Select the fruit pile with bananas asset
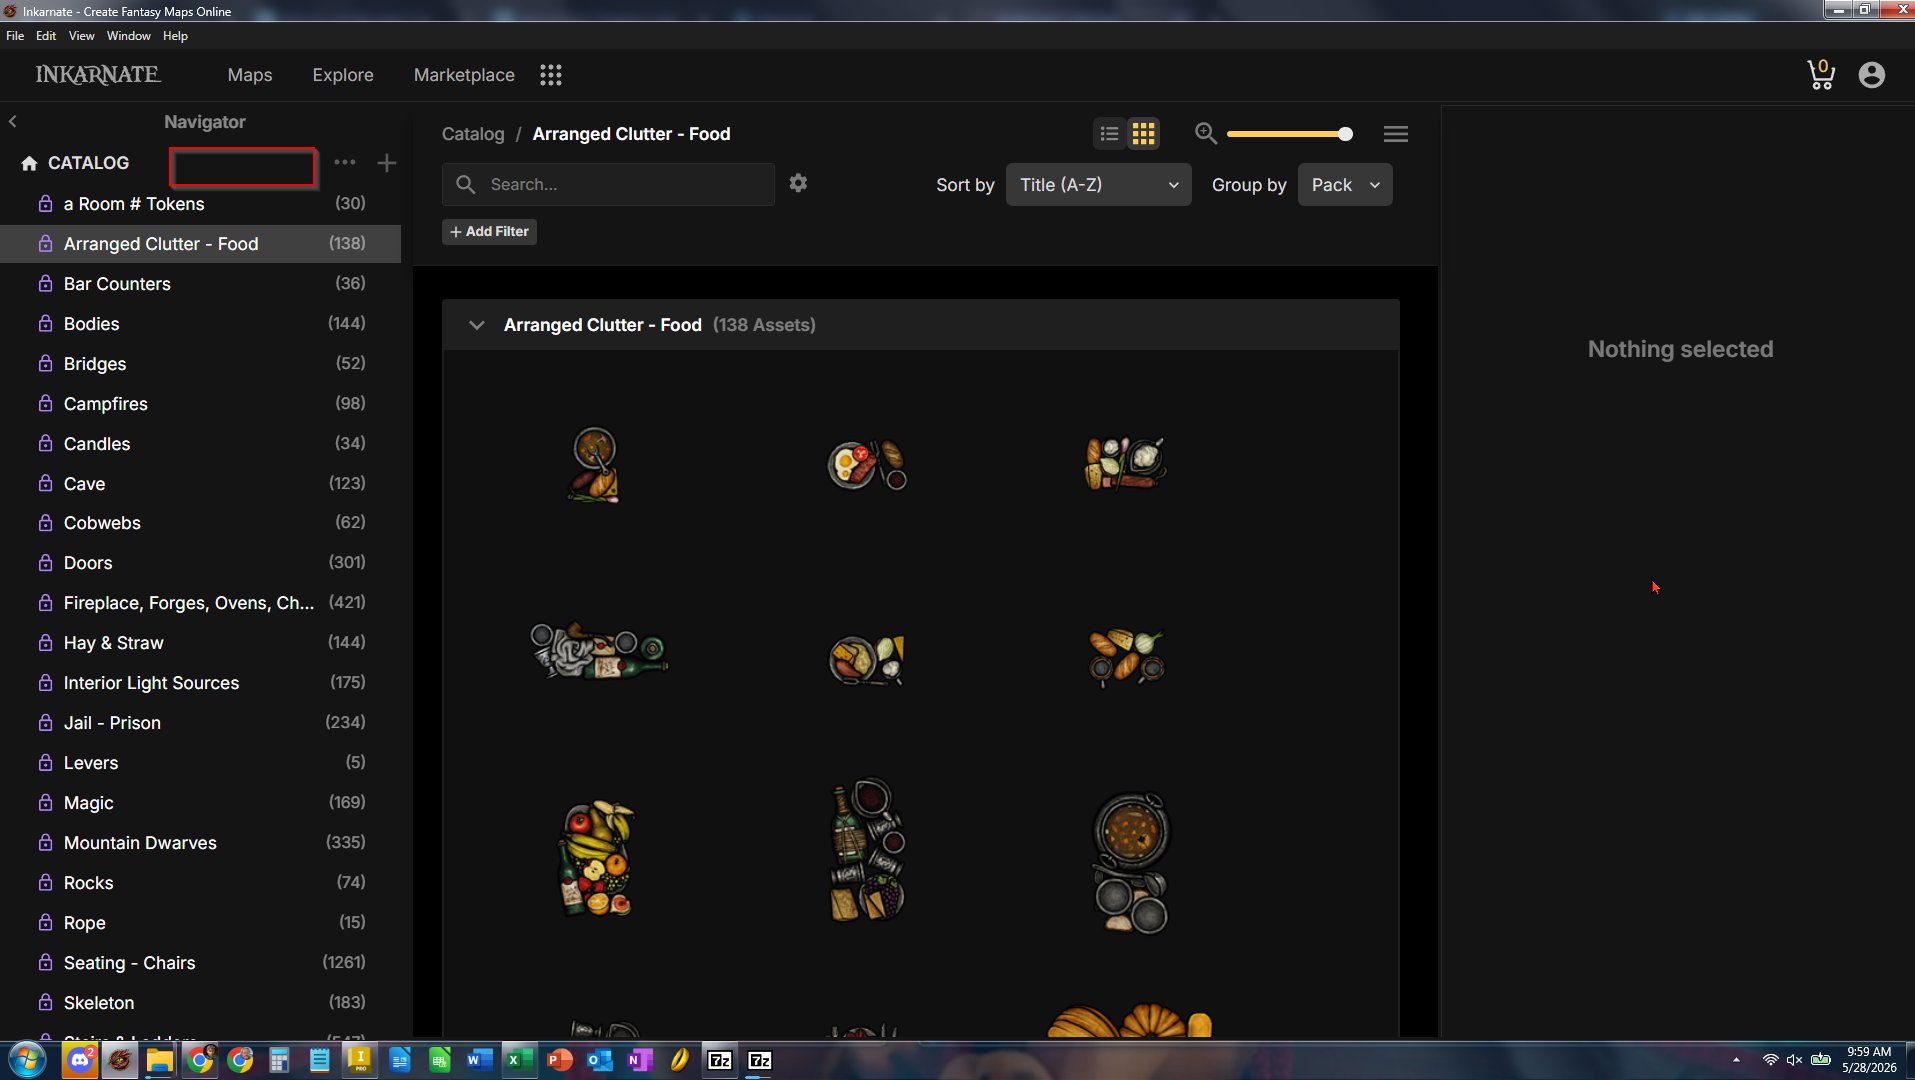 (x=597, y=858)
